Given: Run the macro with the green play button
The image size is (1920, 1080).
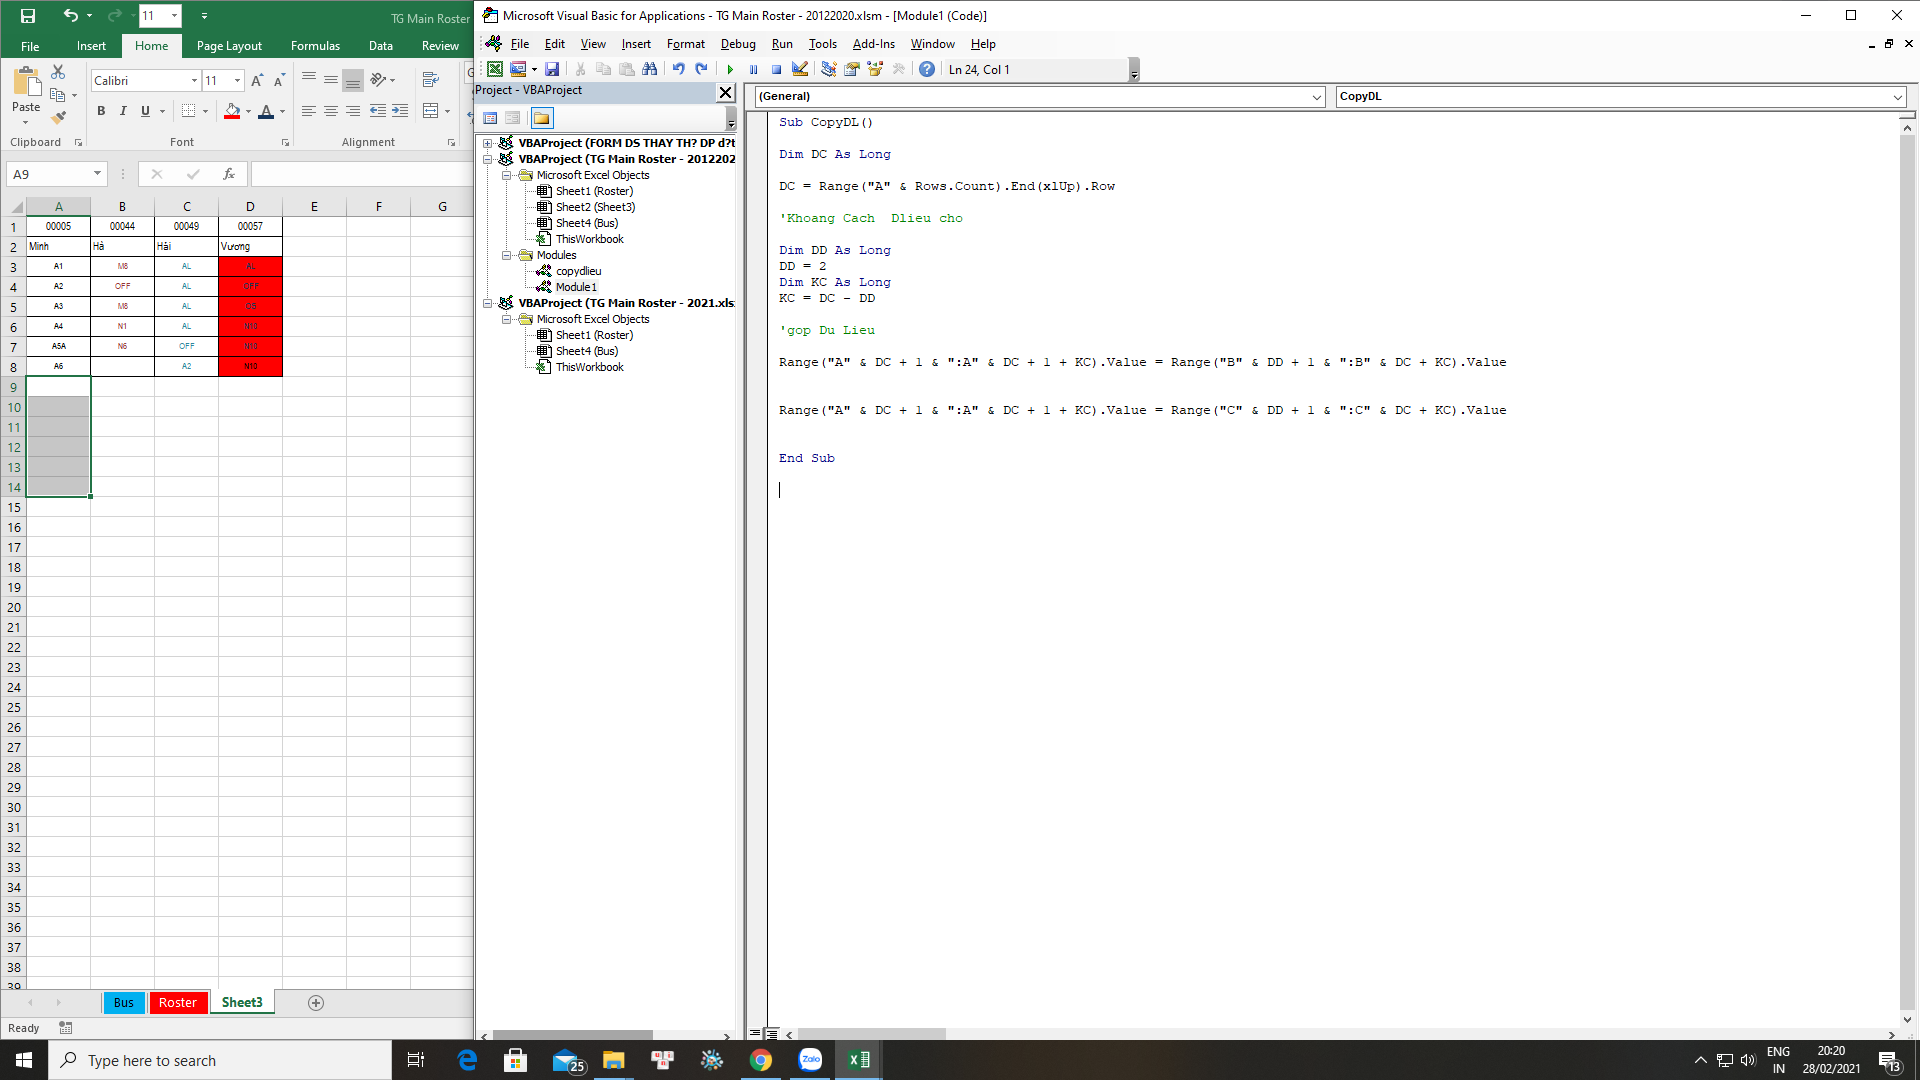Looking at the screenshot, I should [x=731, y=70].
